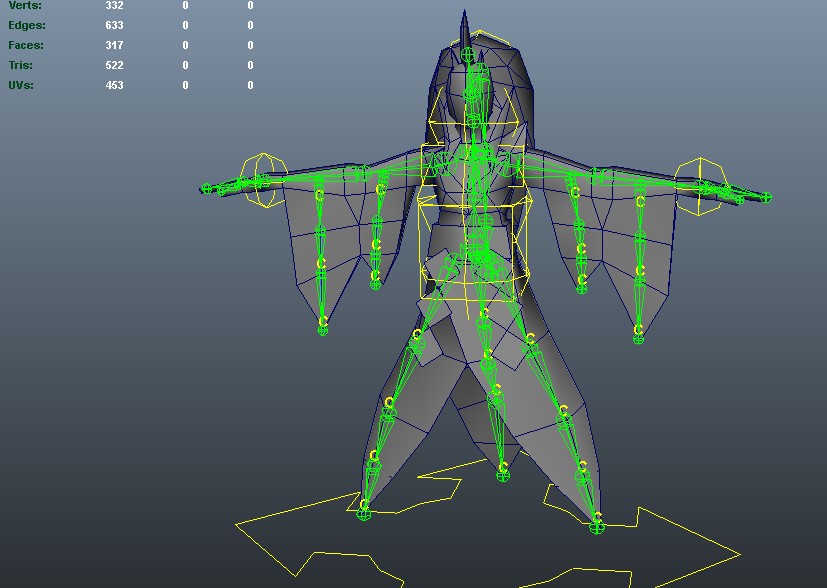This screenshot has width=827, height=588.
Task: Click the face count value 317
Action: coord(114,45)
